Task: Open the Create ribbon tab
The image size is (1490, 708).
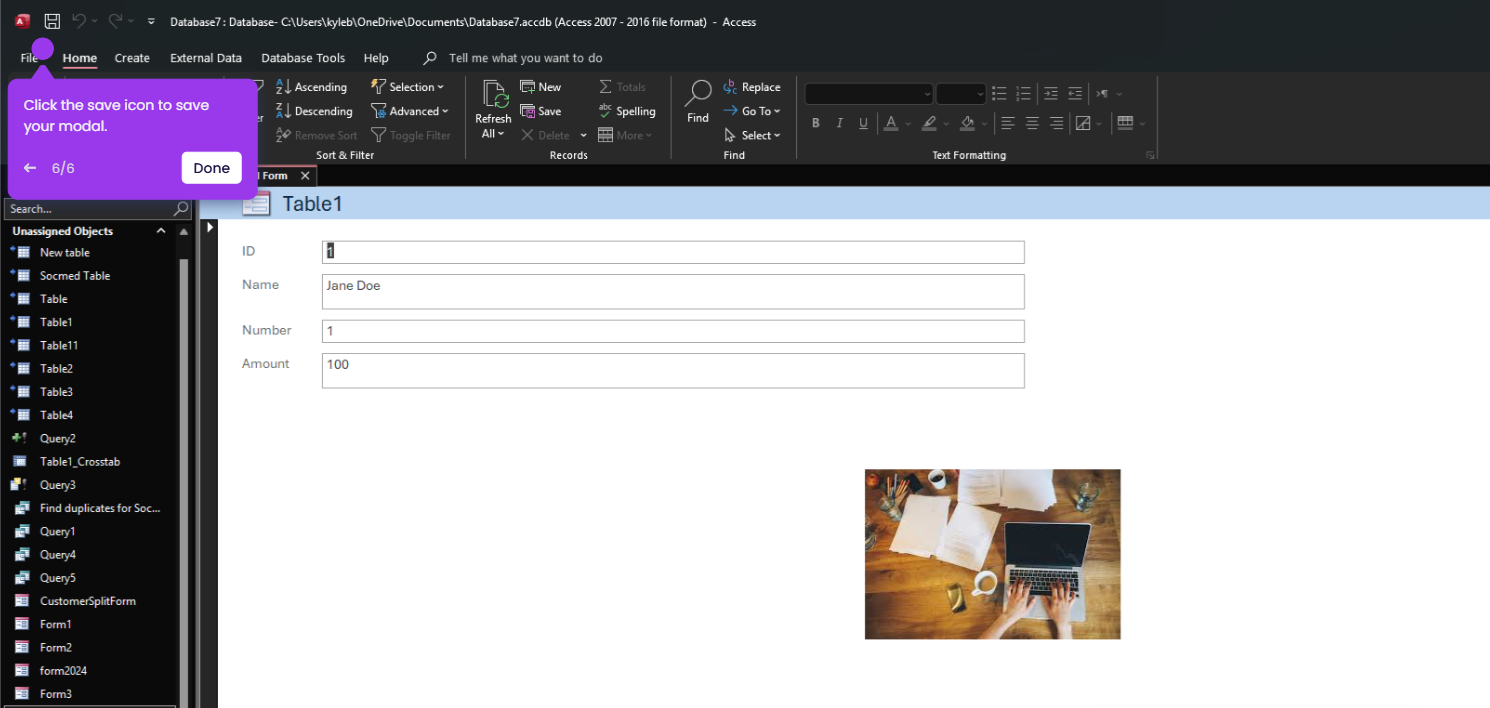Action: tap(132, 58)
